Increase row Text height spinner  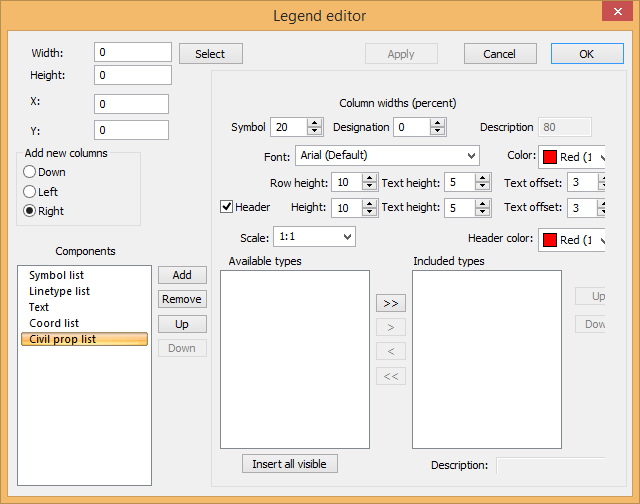pos(483,178)
